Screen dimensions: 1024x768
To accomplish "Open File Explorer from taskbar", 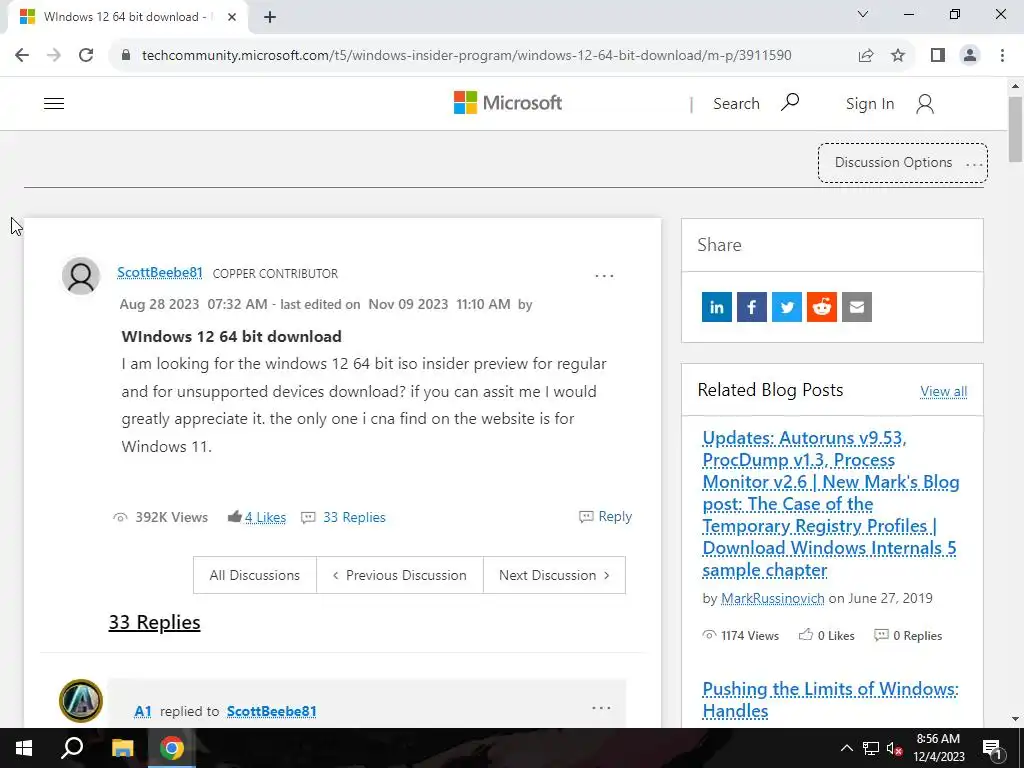I will coord(122,748).
